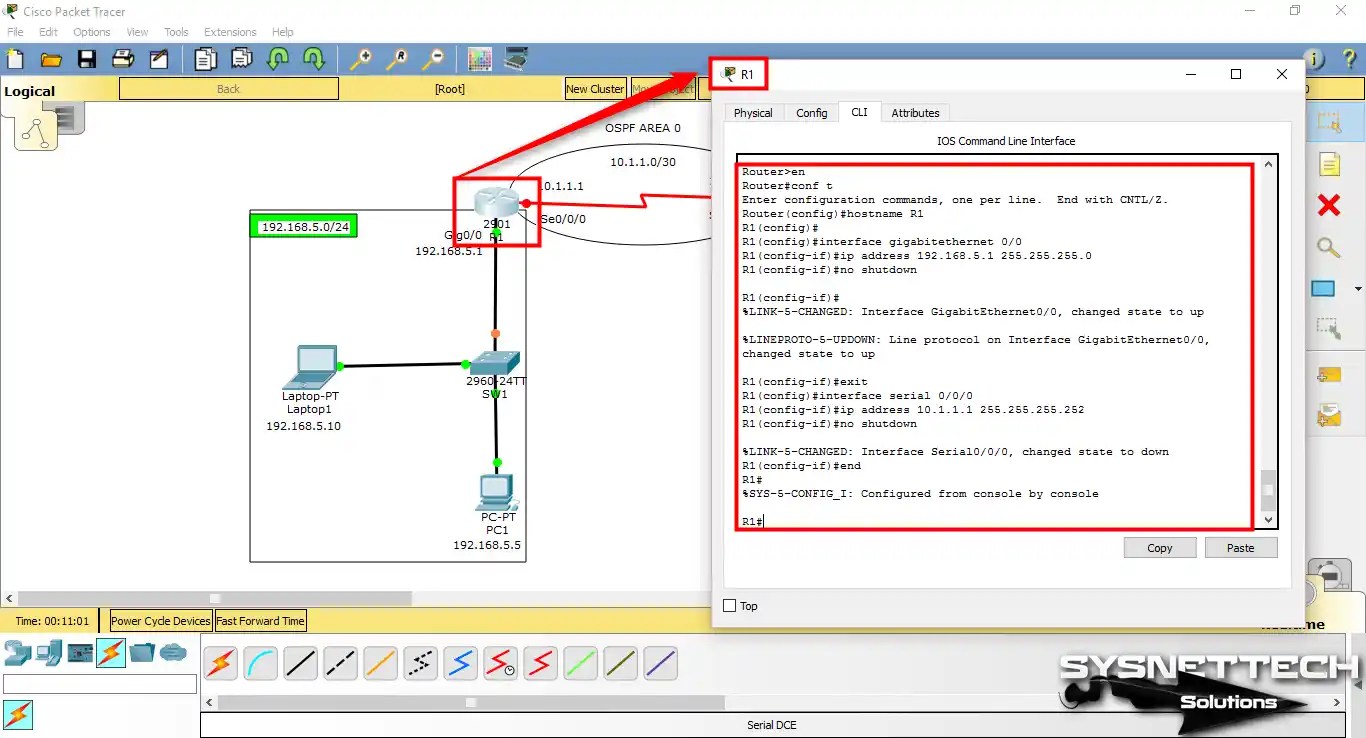
Task: Click the Zoom In magnifier on the toolbar
Action: pyautogui.click(x=362, y=58)
